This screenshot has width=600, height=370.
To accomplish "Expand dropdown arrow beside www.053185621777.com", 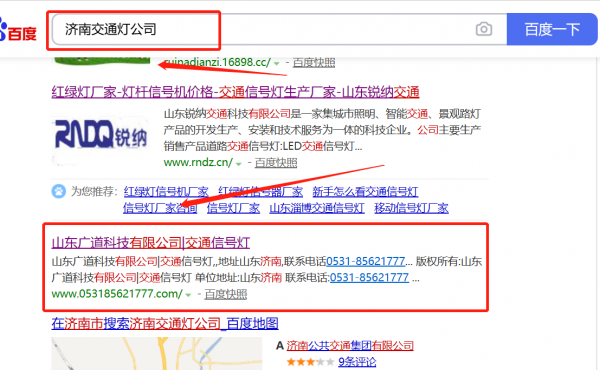I will (188, 295).
